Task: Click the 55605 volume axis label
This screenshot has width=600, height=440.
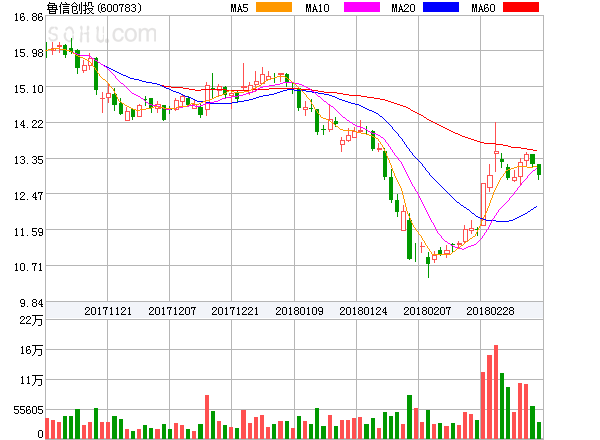Action: click(28, 411)
